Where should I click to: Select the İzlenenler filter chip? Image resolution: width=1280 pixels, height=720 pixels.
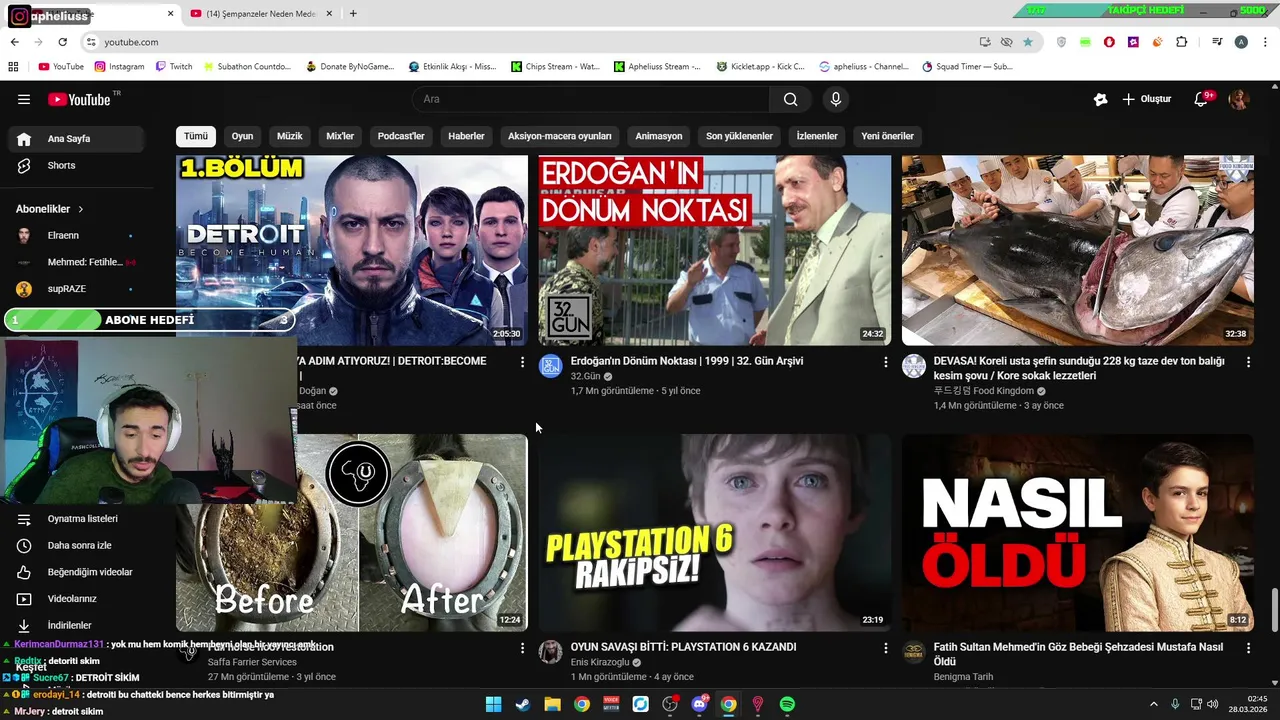pyautogui.click(x=817, y=136)
